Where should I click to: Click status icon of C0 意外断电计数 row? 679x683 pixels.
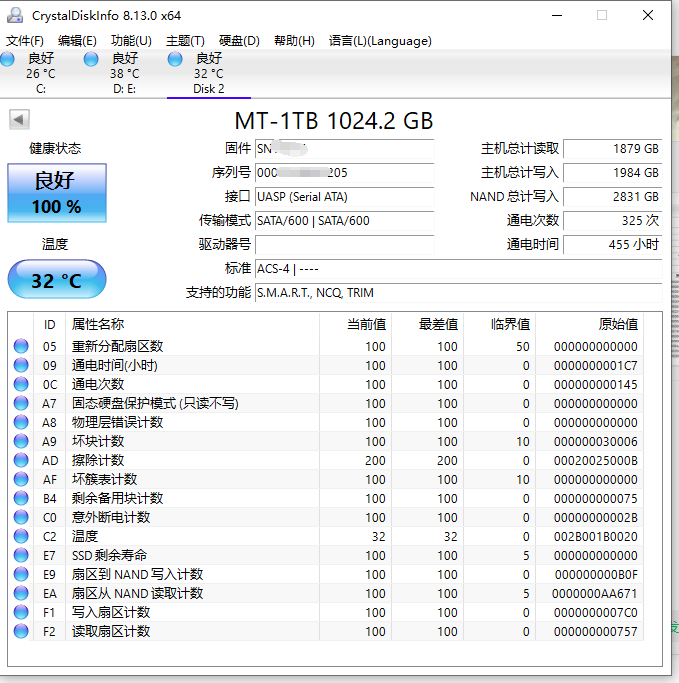(x=21, y=517)
